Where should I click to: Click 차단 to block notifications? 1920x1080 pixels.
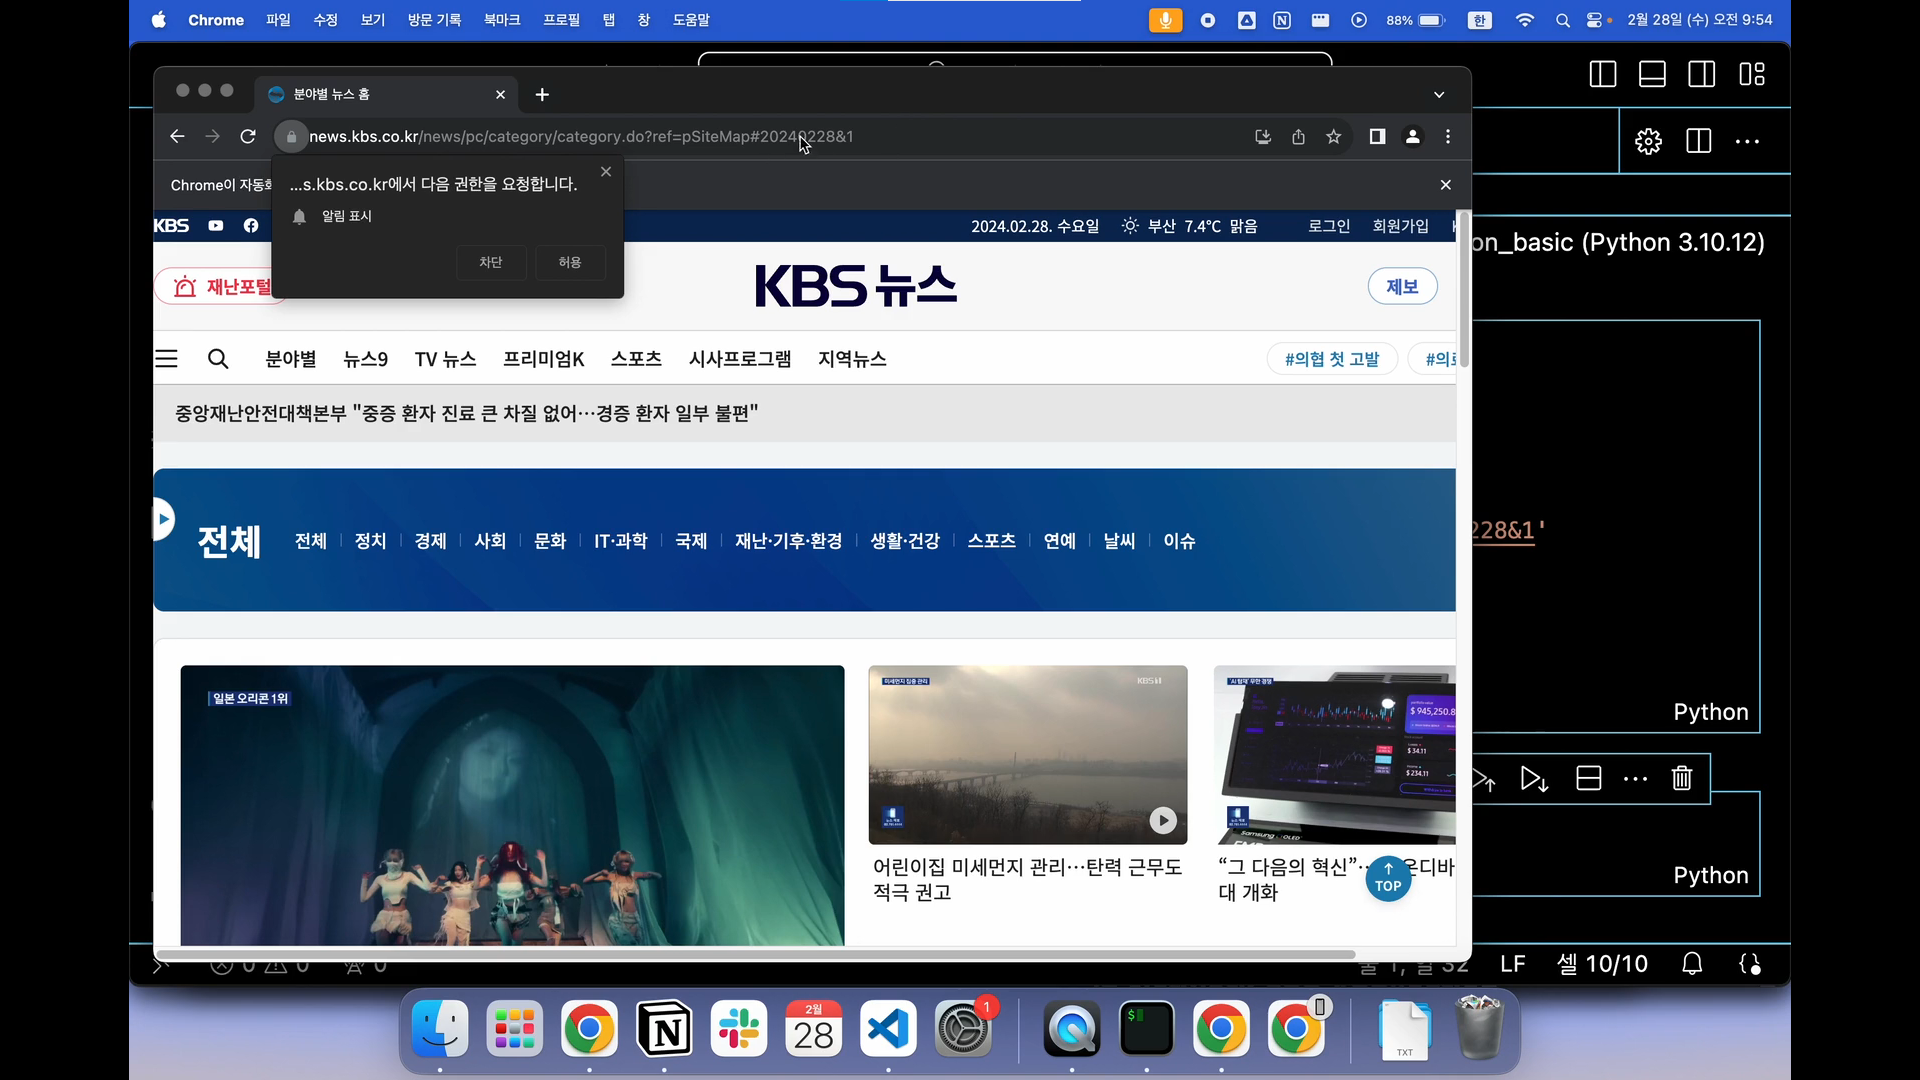coord(490,262)
